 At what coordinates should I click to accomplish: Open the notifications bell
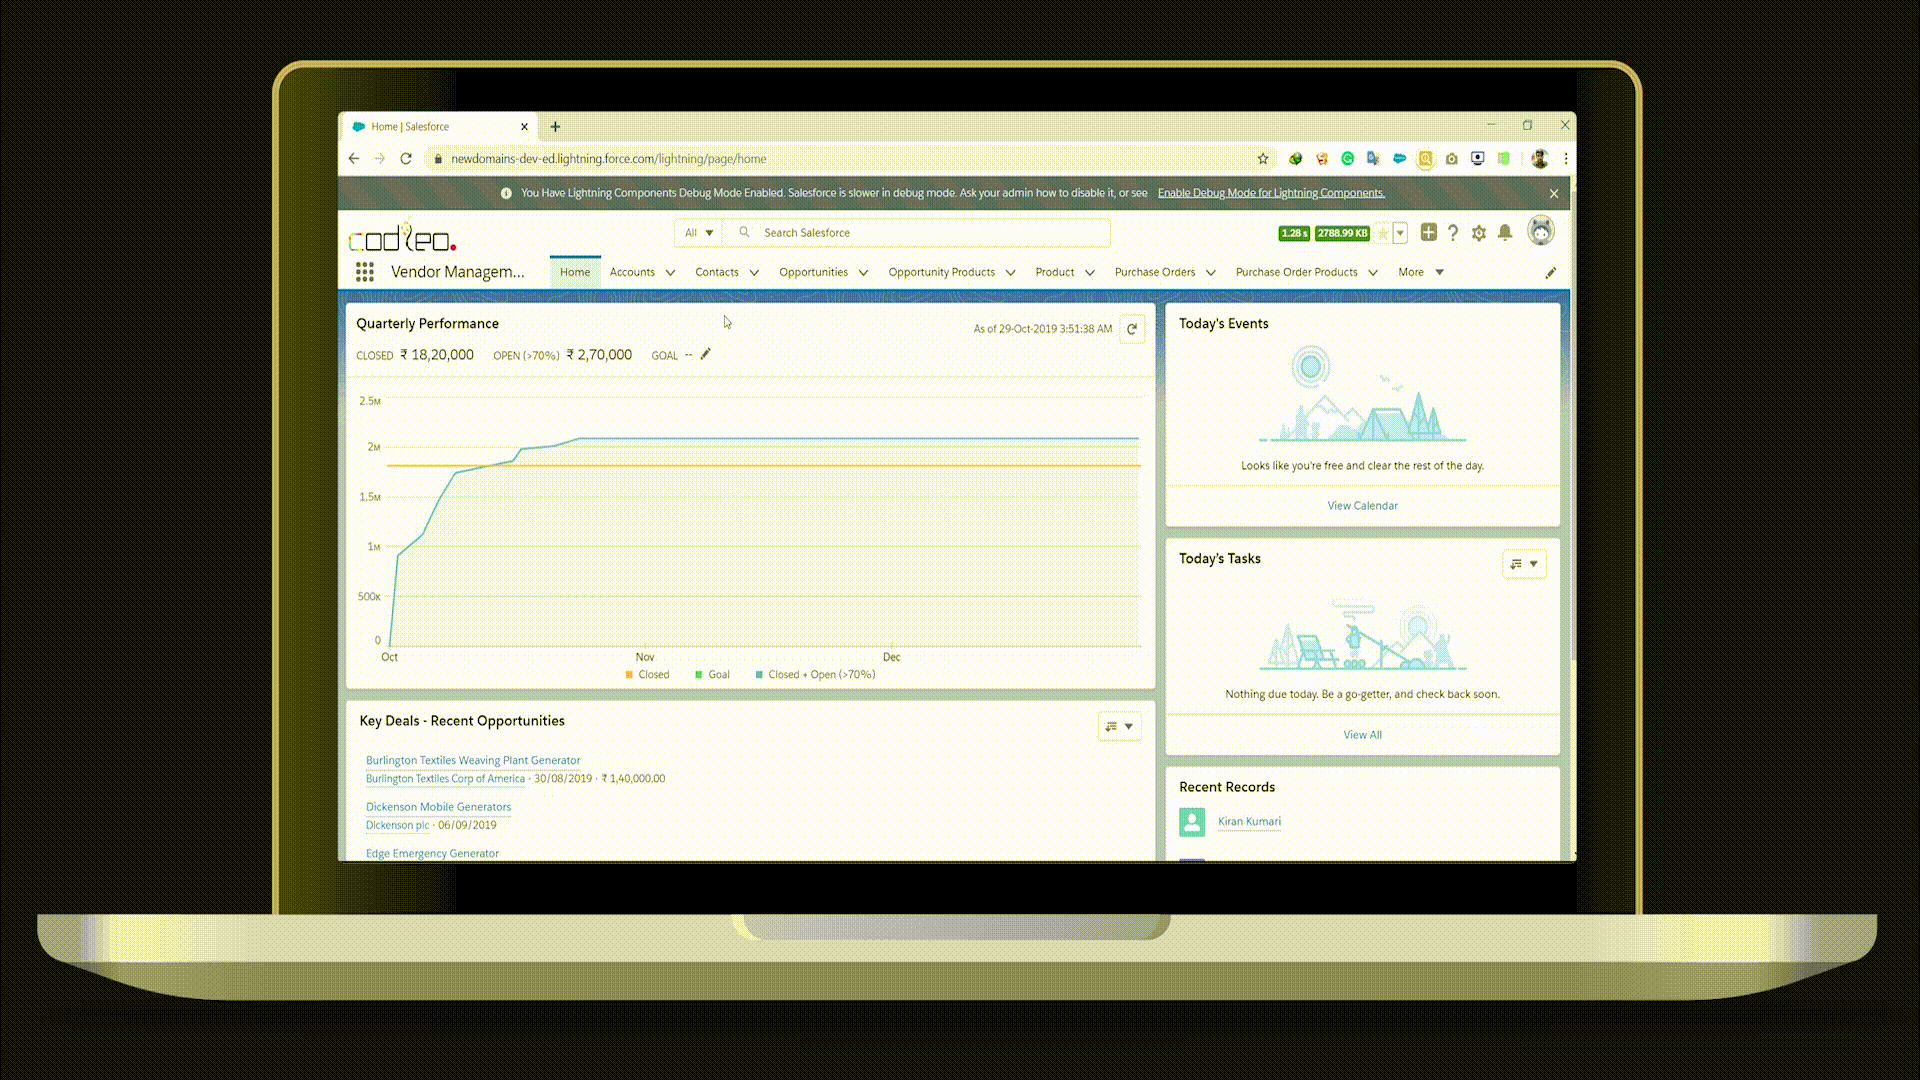pos(1505,233)
